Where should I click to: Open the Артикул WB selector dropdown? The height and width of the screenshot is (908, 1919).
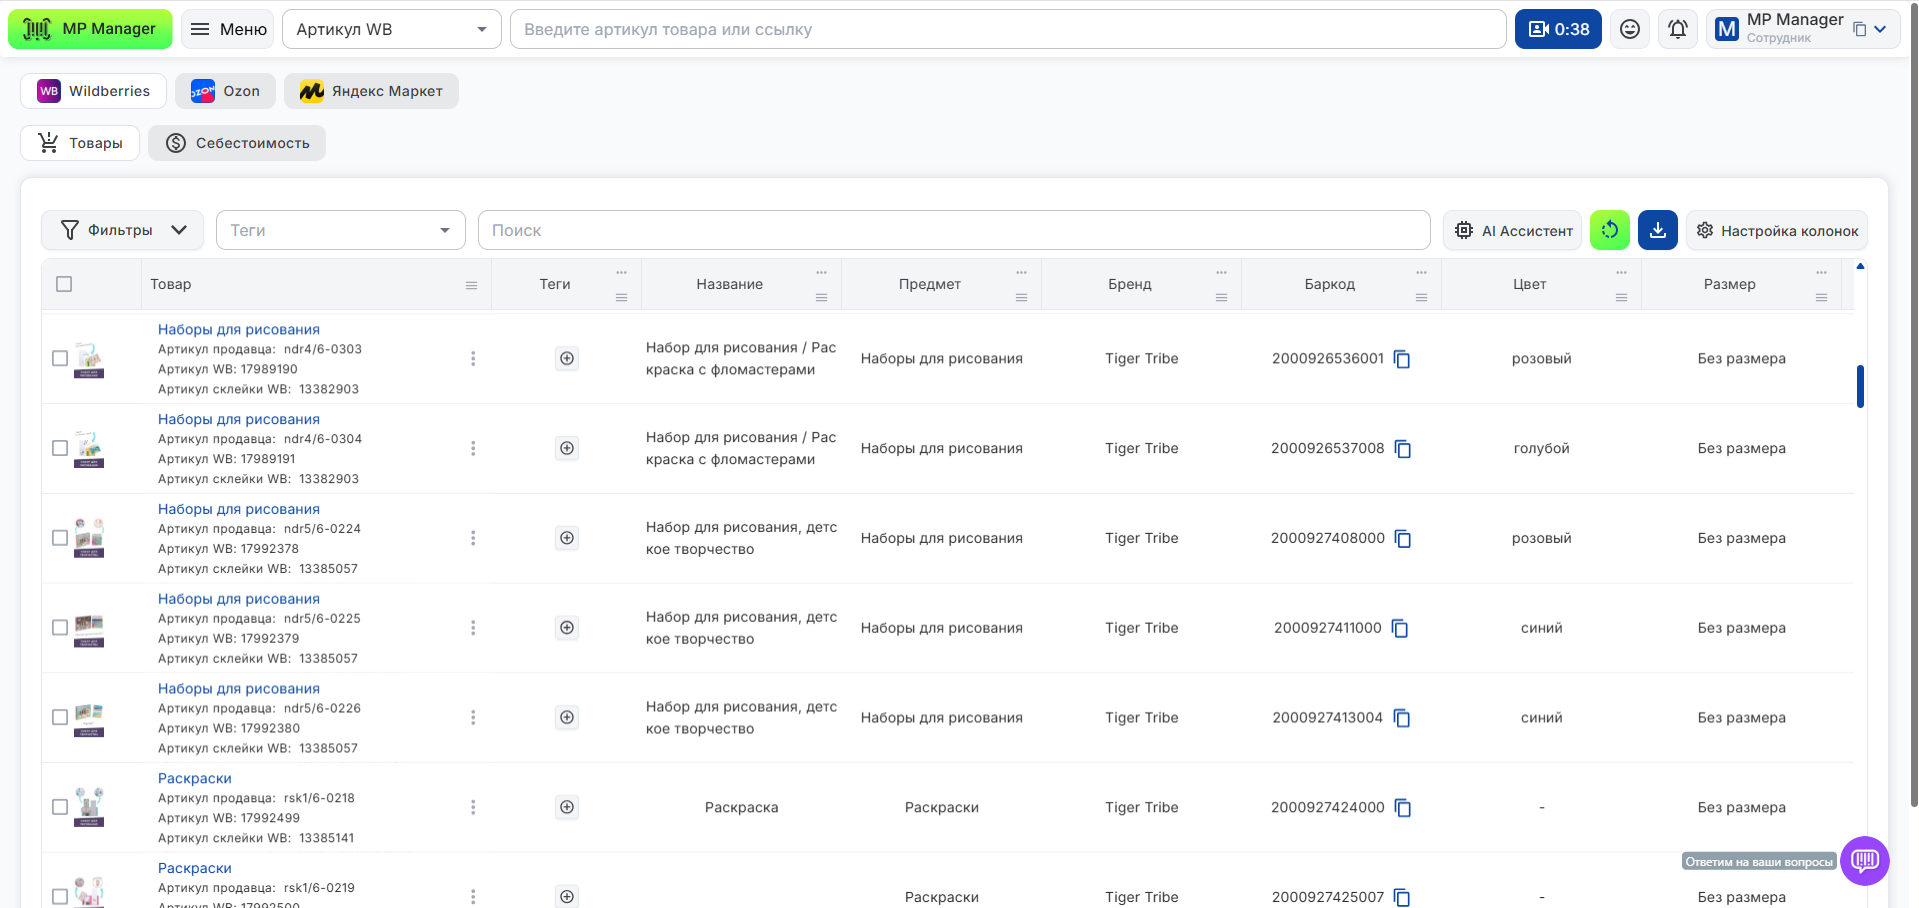click(391, 29)
